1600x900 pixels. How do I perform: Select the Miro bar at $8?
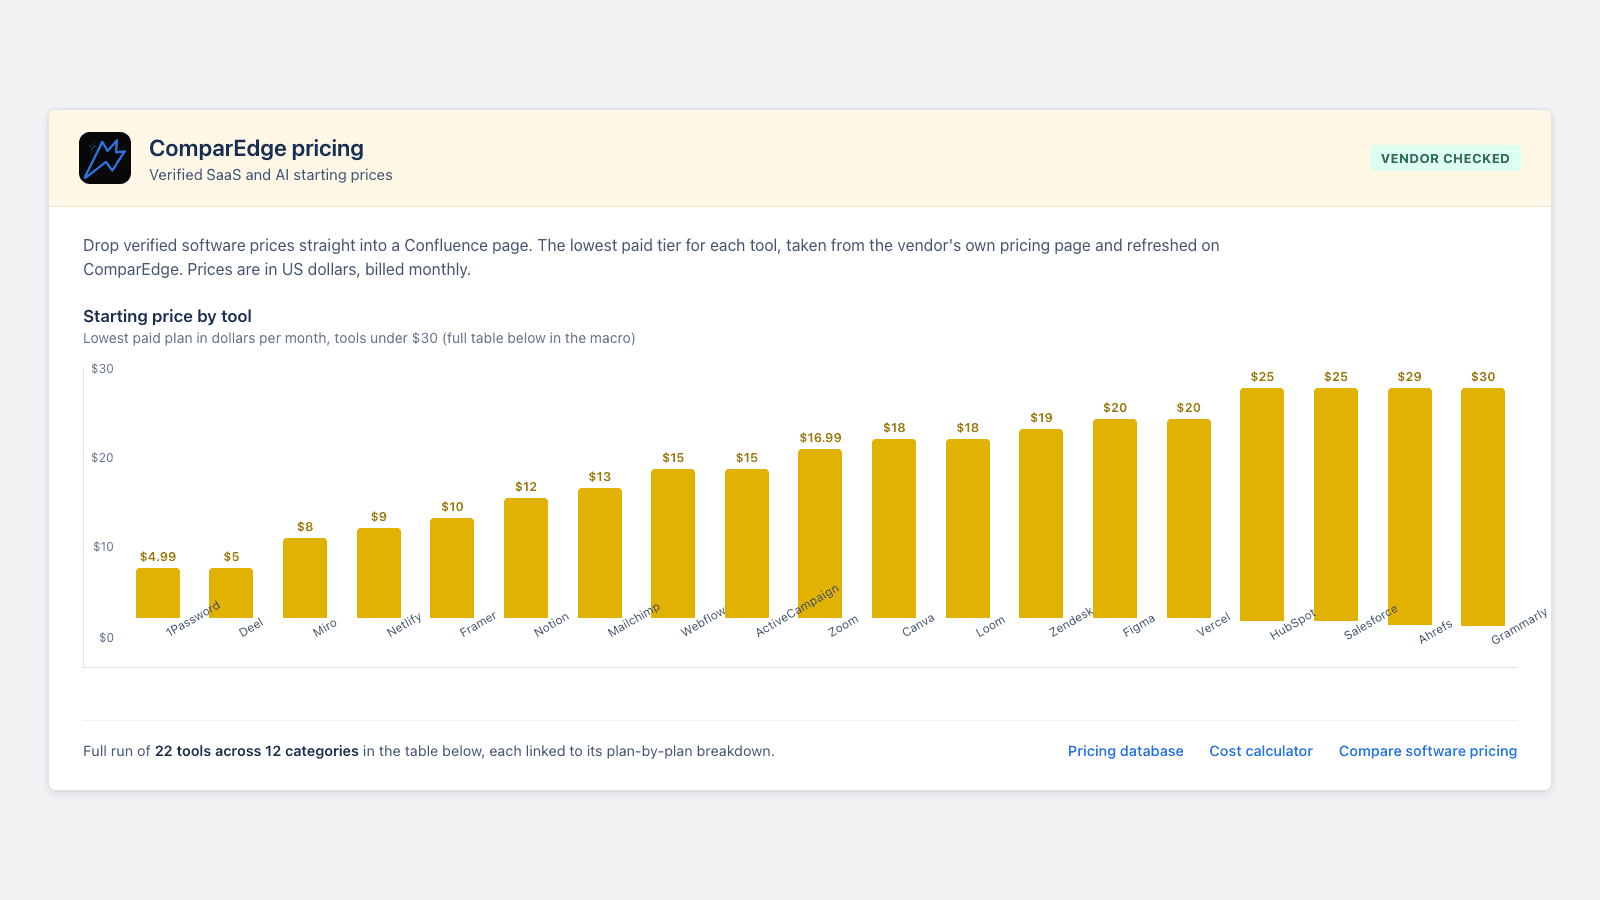pos(305,578)
